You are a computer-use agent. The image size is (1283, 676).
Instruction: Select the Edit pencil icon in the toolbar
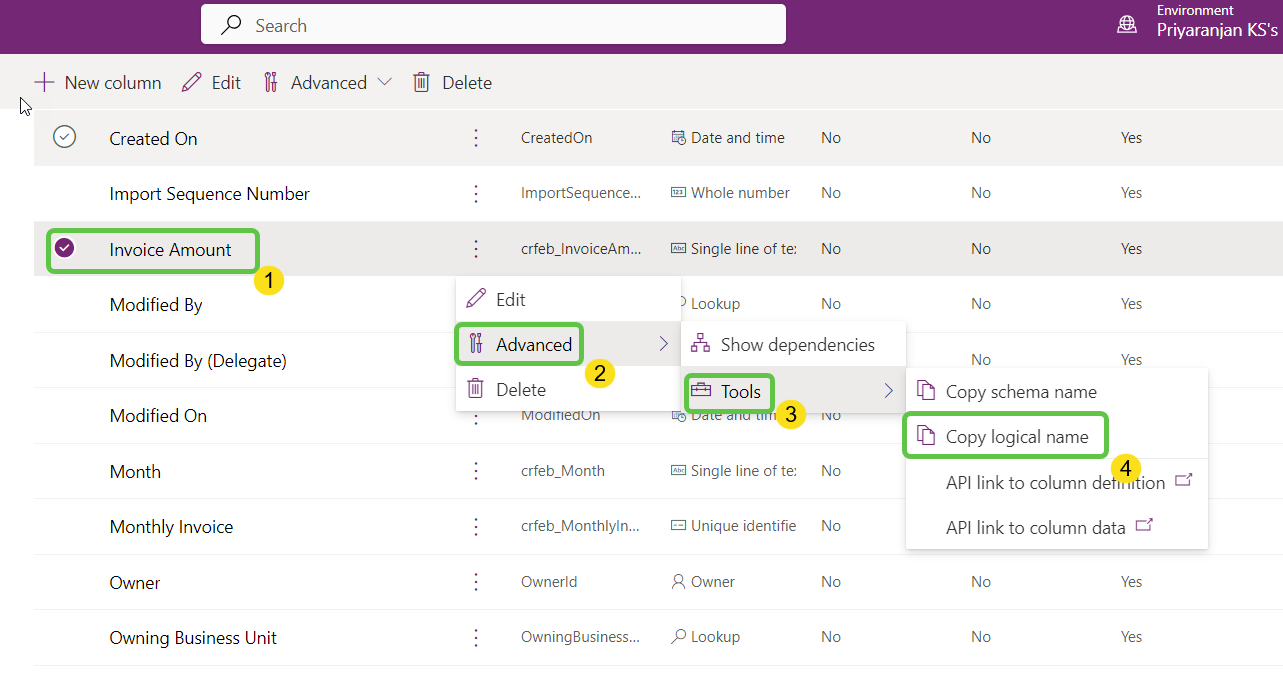[191, 82]
